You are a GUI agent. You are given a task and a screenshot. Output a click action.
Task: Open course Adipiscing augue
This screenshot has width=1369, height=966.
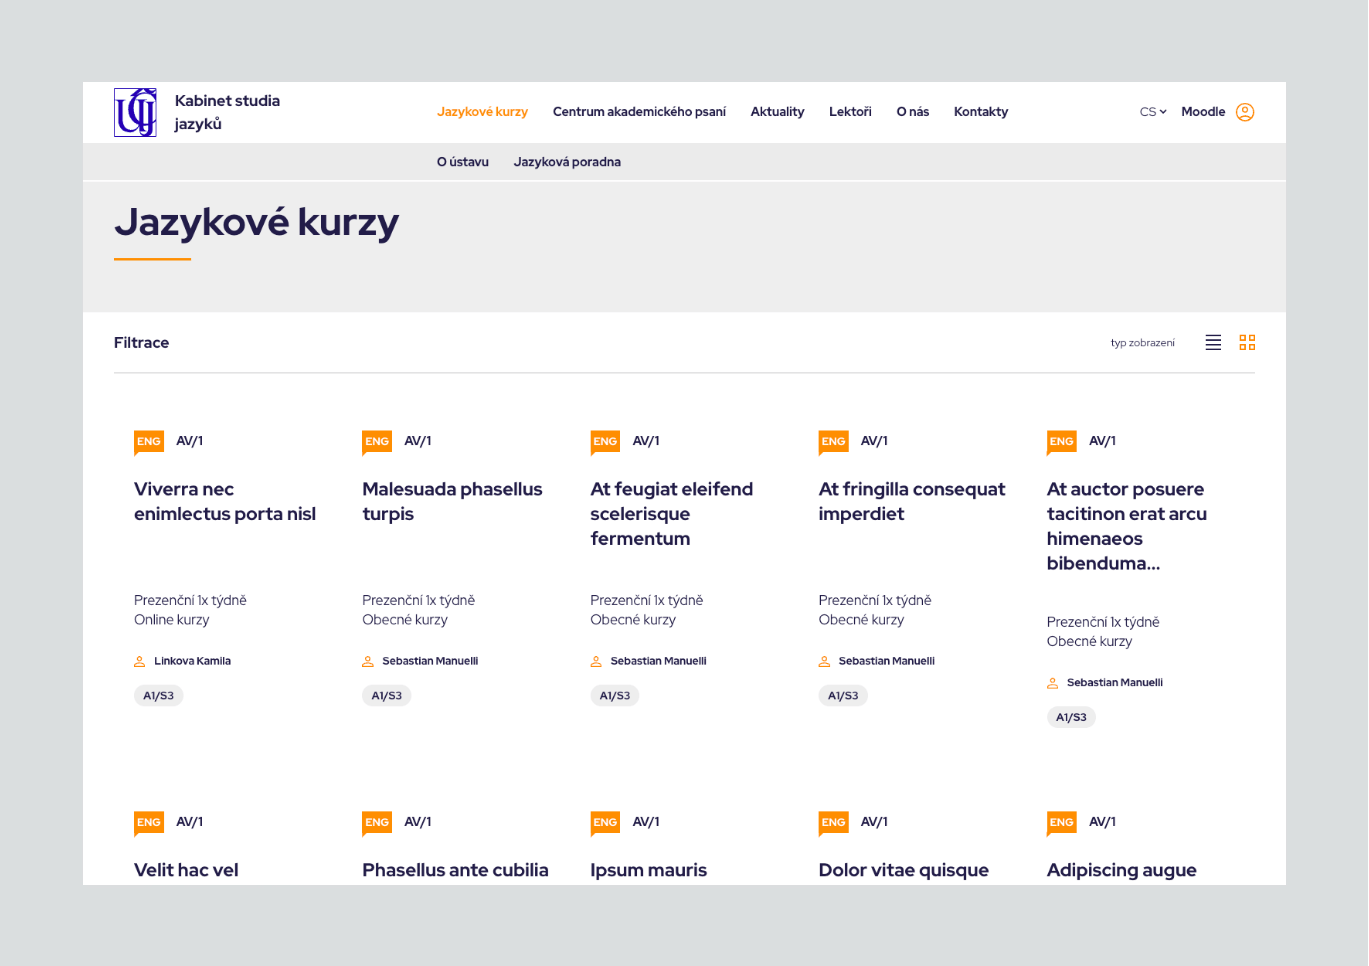(x=1122, y=870)
